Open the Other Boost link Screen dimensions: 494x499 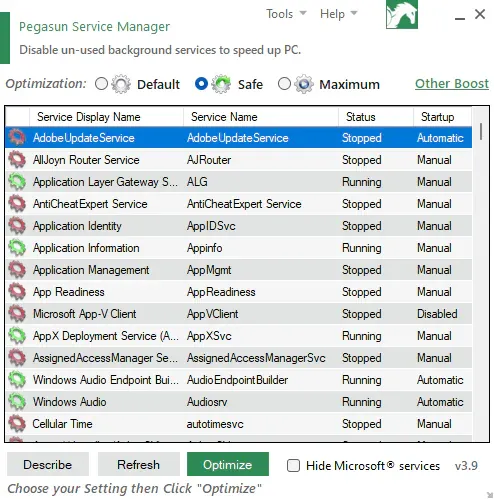(452, 84)
